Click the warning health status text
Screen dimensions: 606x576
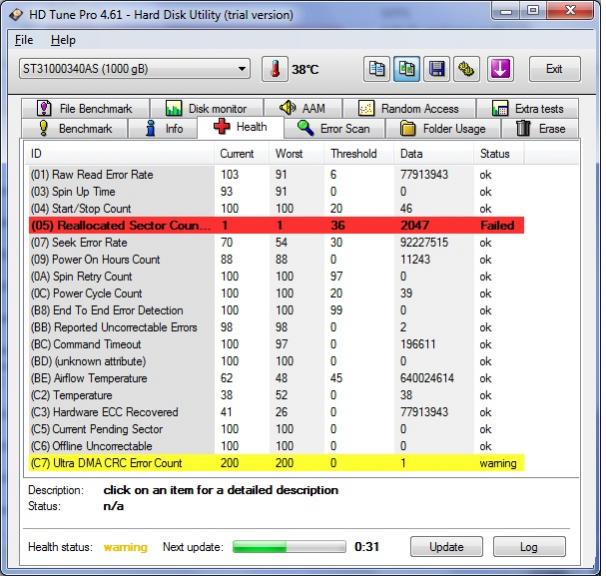[126, 547]
